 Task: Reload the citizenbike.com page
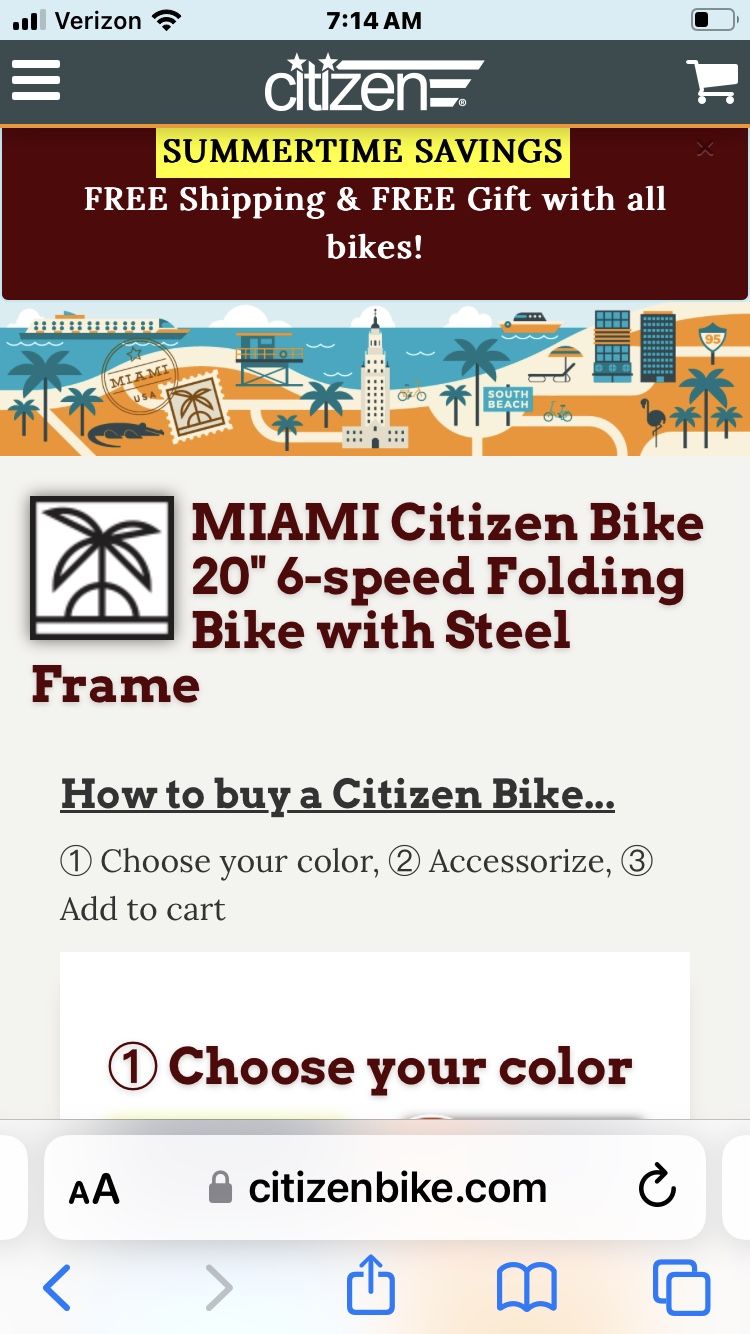656,1187
